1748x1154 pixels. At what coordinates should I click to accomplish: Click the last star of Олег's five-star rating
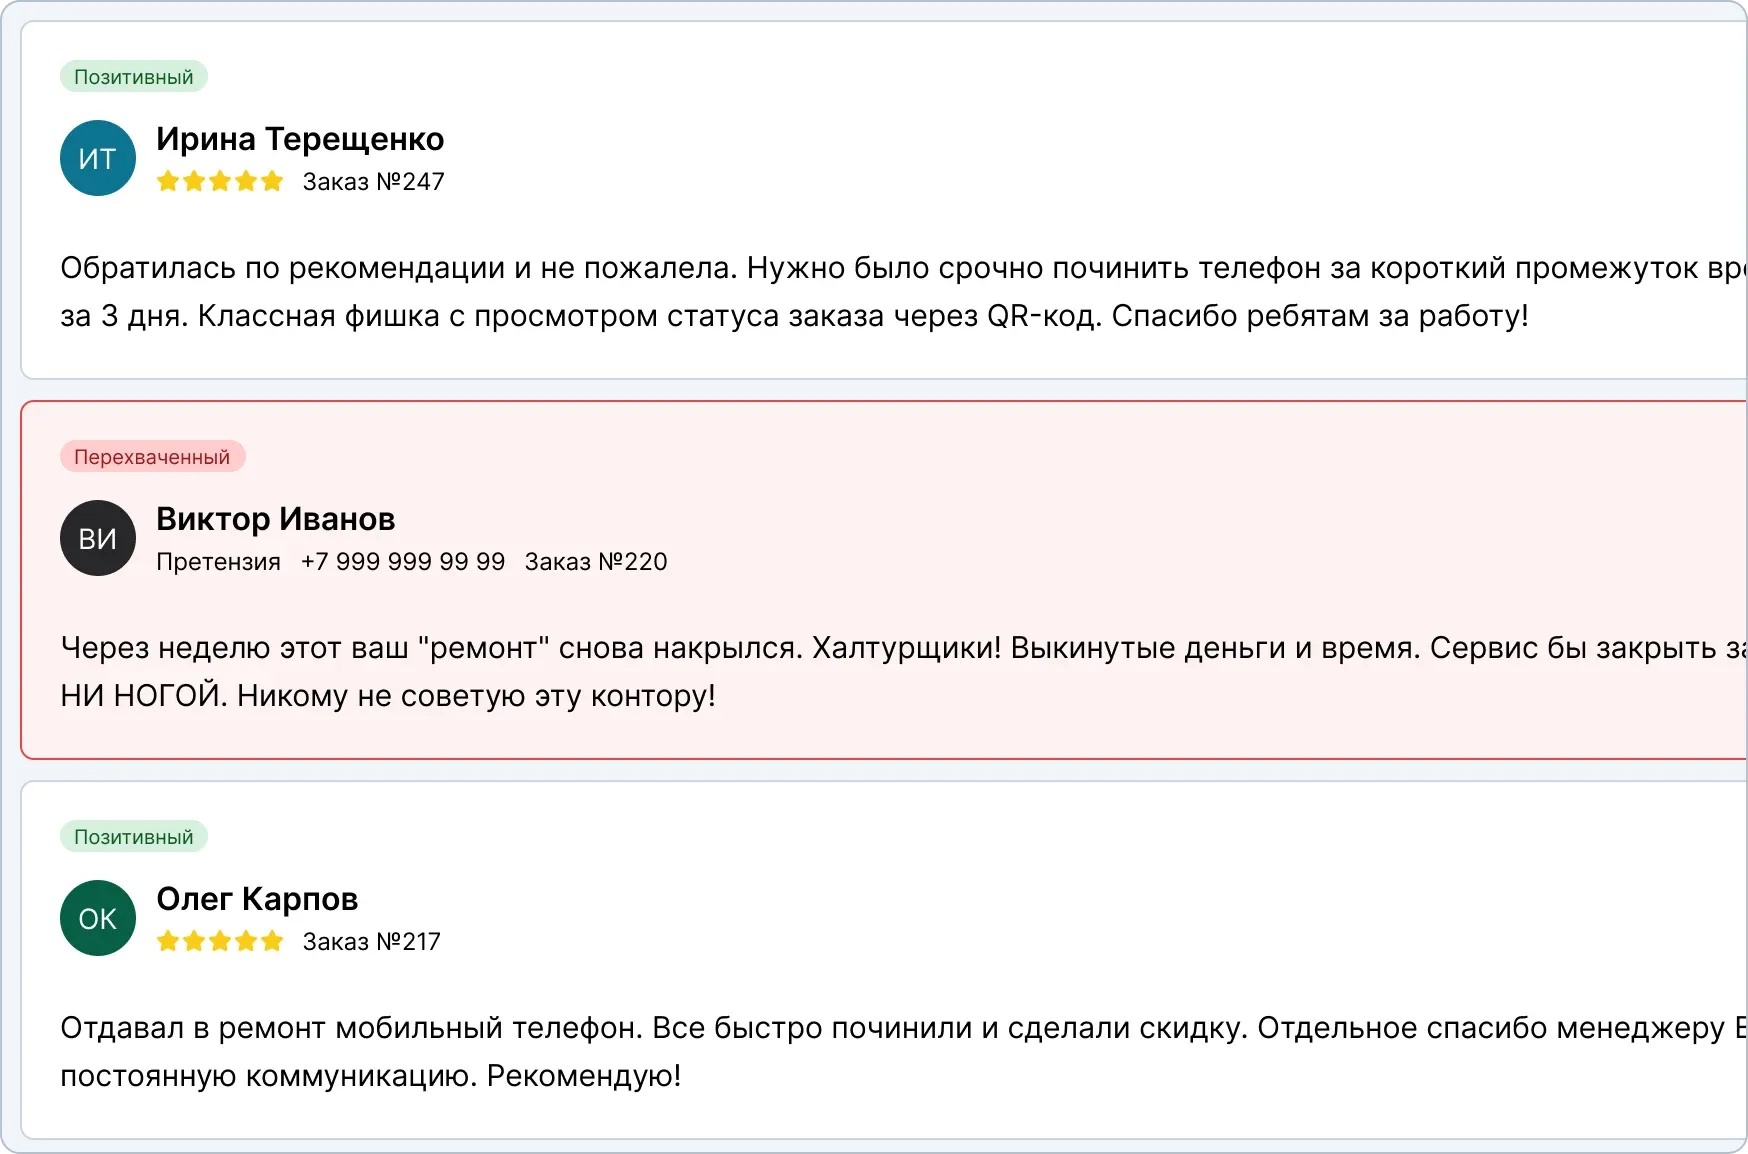coord(273,941)
